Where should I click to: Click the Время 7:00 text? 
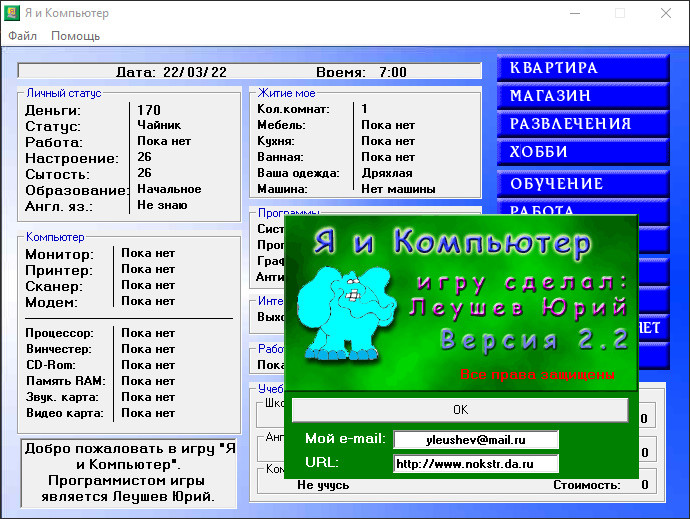tap(361, 72)
